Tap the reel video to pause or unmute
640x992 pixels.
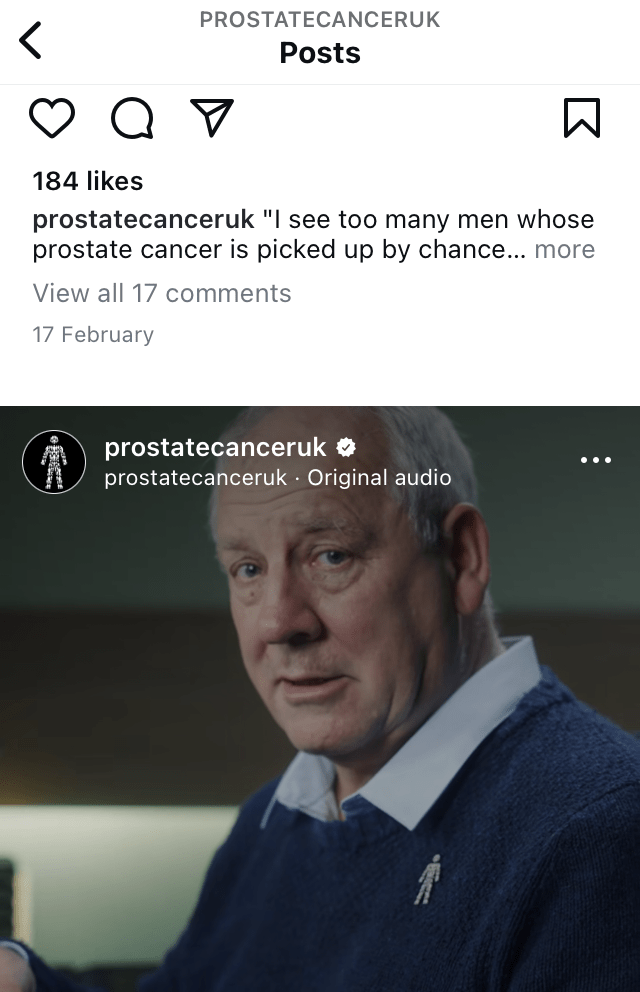point(320,728)
